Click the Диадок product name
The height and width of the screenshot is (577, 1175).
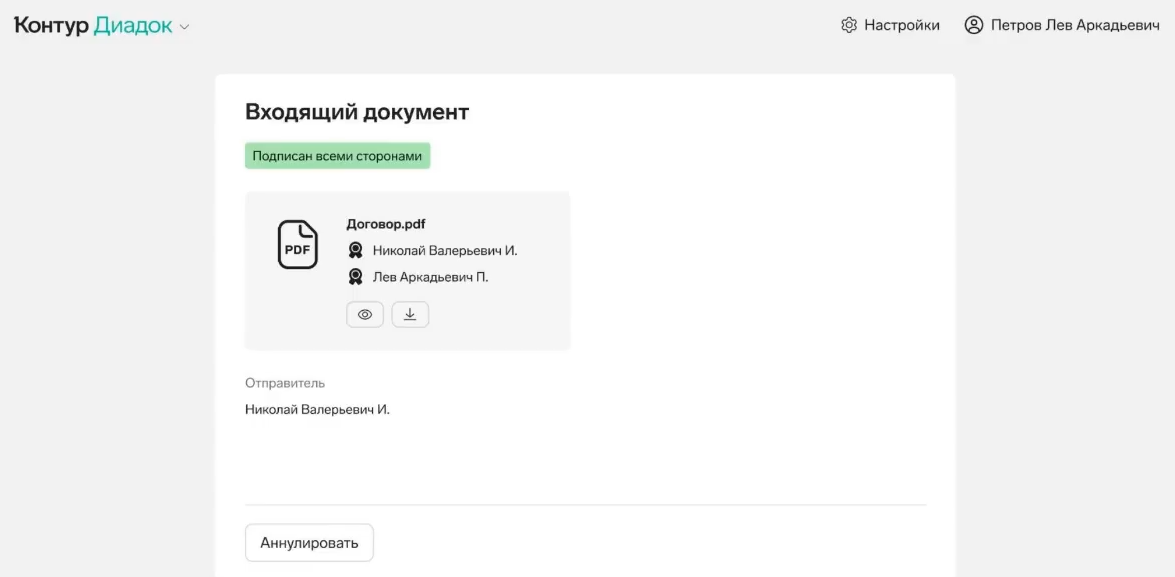tap(133, 25)
